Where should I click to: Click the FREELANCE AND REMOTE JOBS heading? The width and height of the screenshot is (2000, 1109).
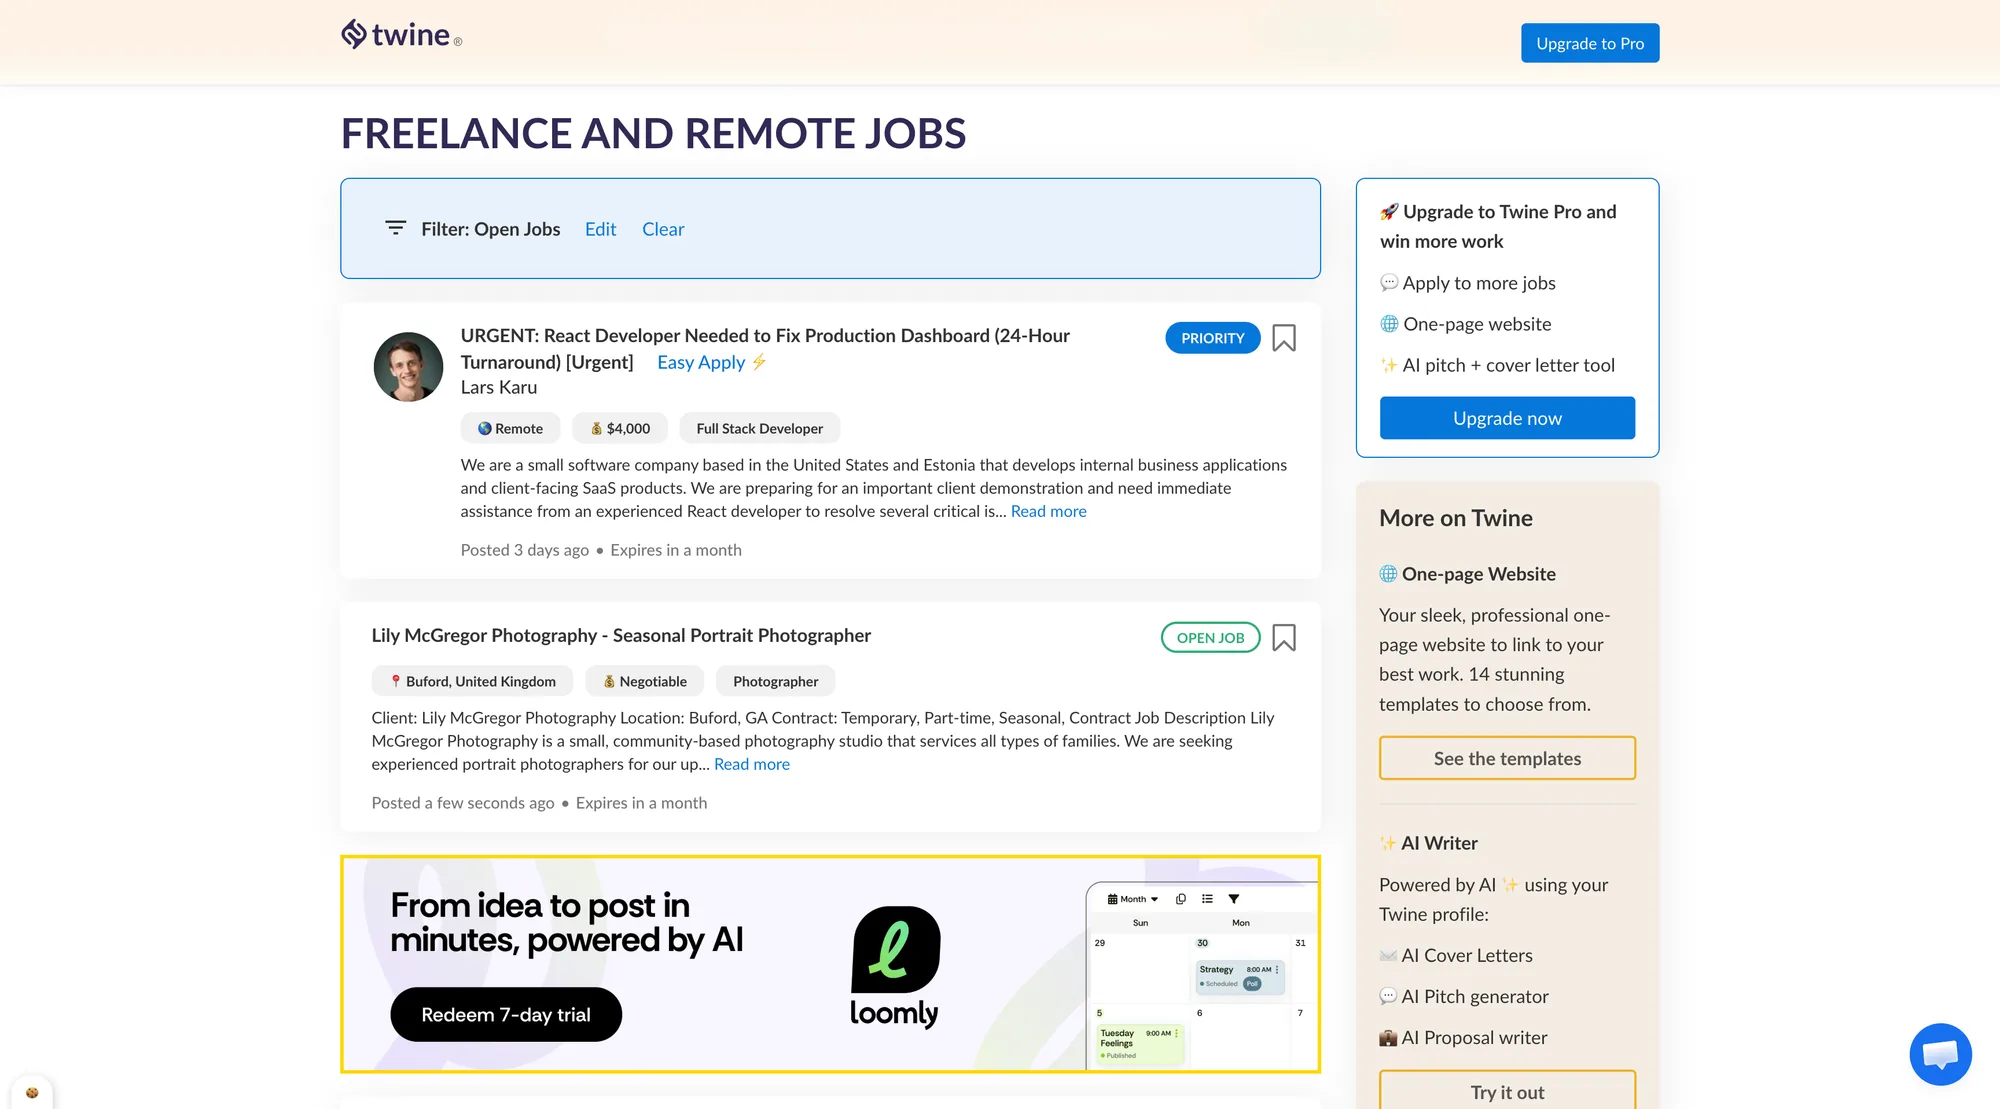653,133
